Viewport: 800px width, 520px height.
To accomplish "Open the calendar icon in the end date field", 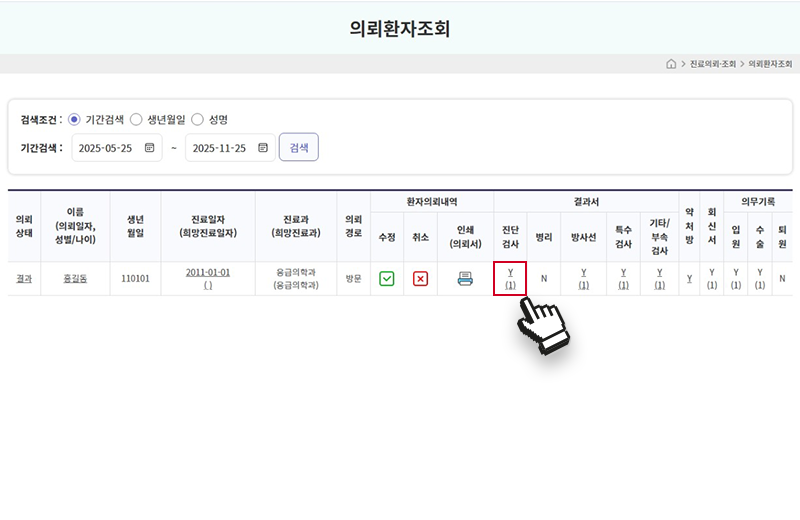I will pos(263,148).
